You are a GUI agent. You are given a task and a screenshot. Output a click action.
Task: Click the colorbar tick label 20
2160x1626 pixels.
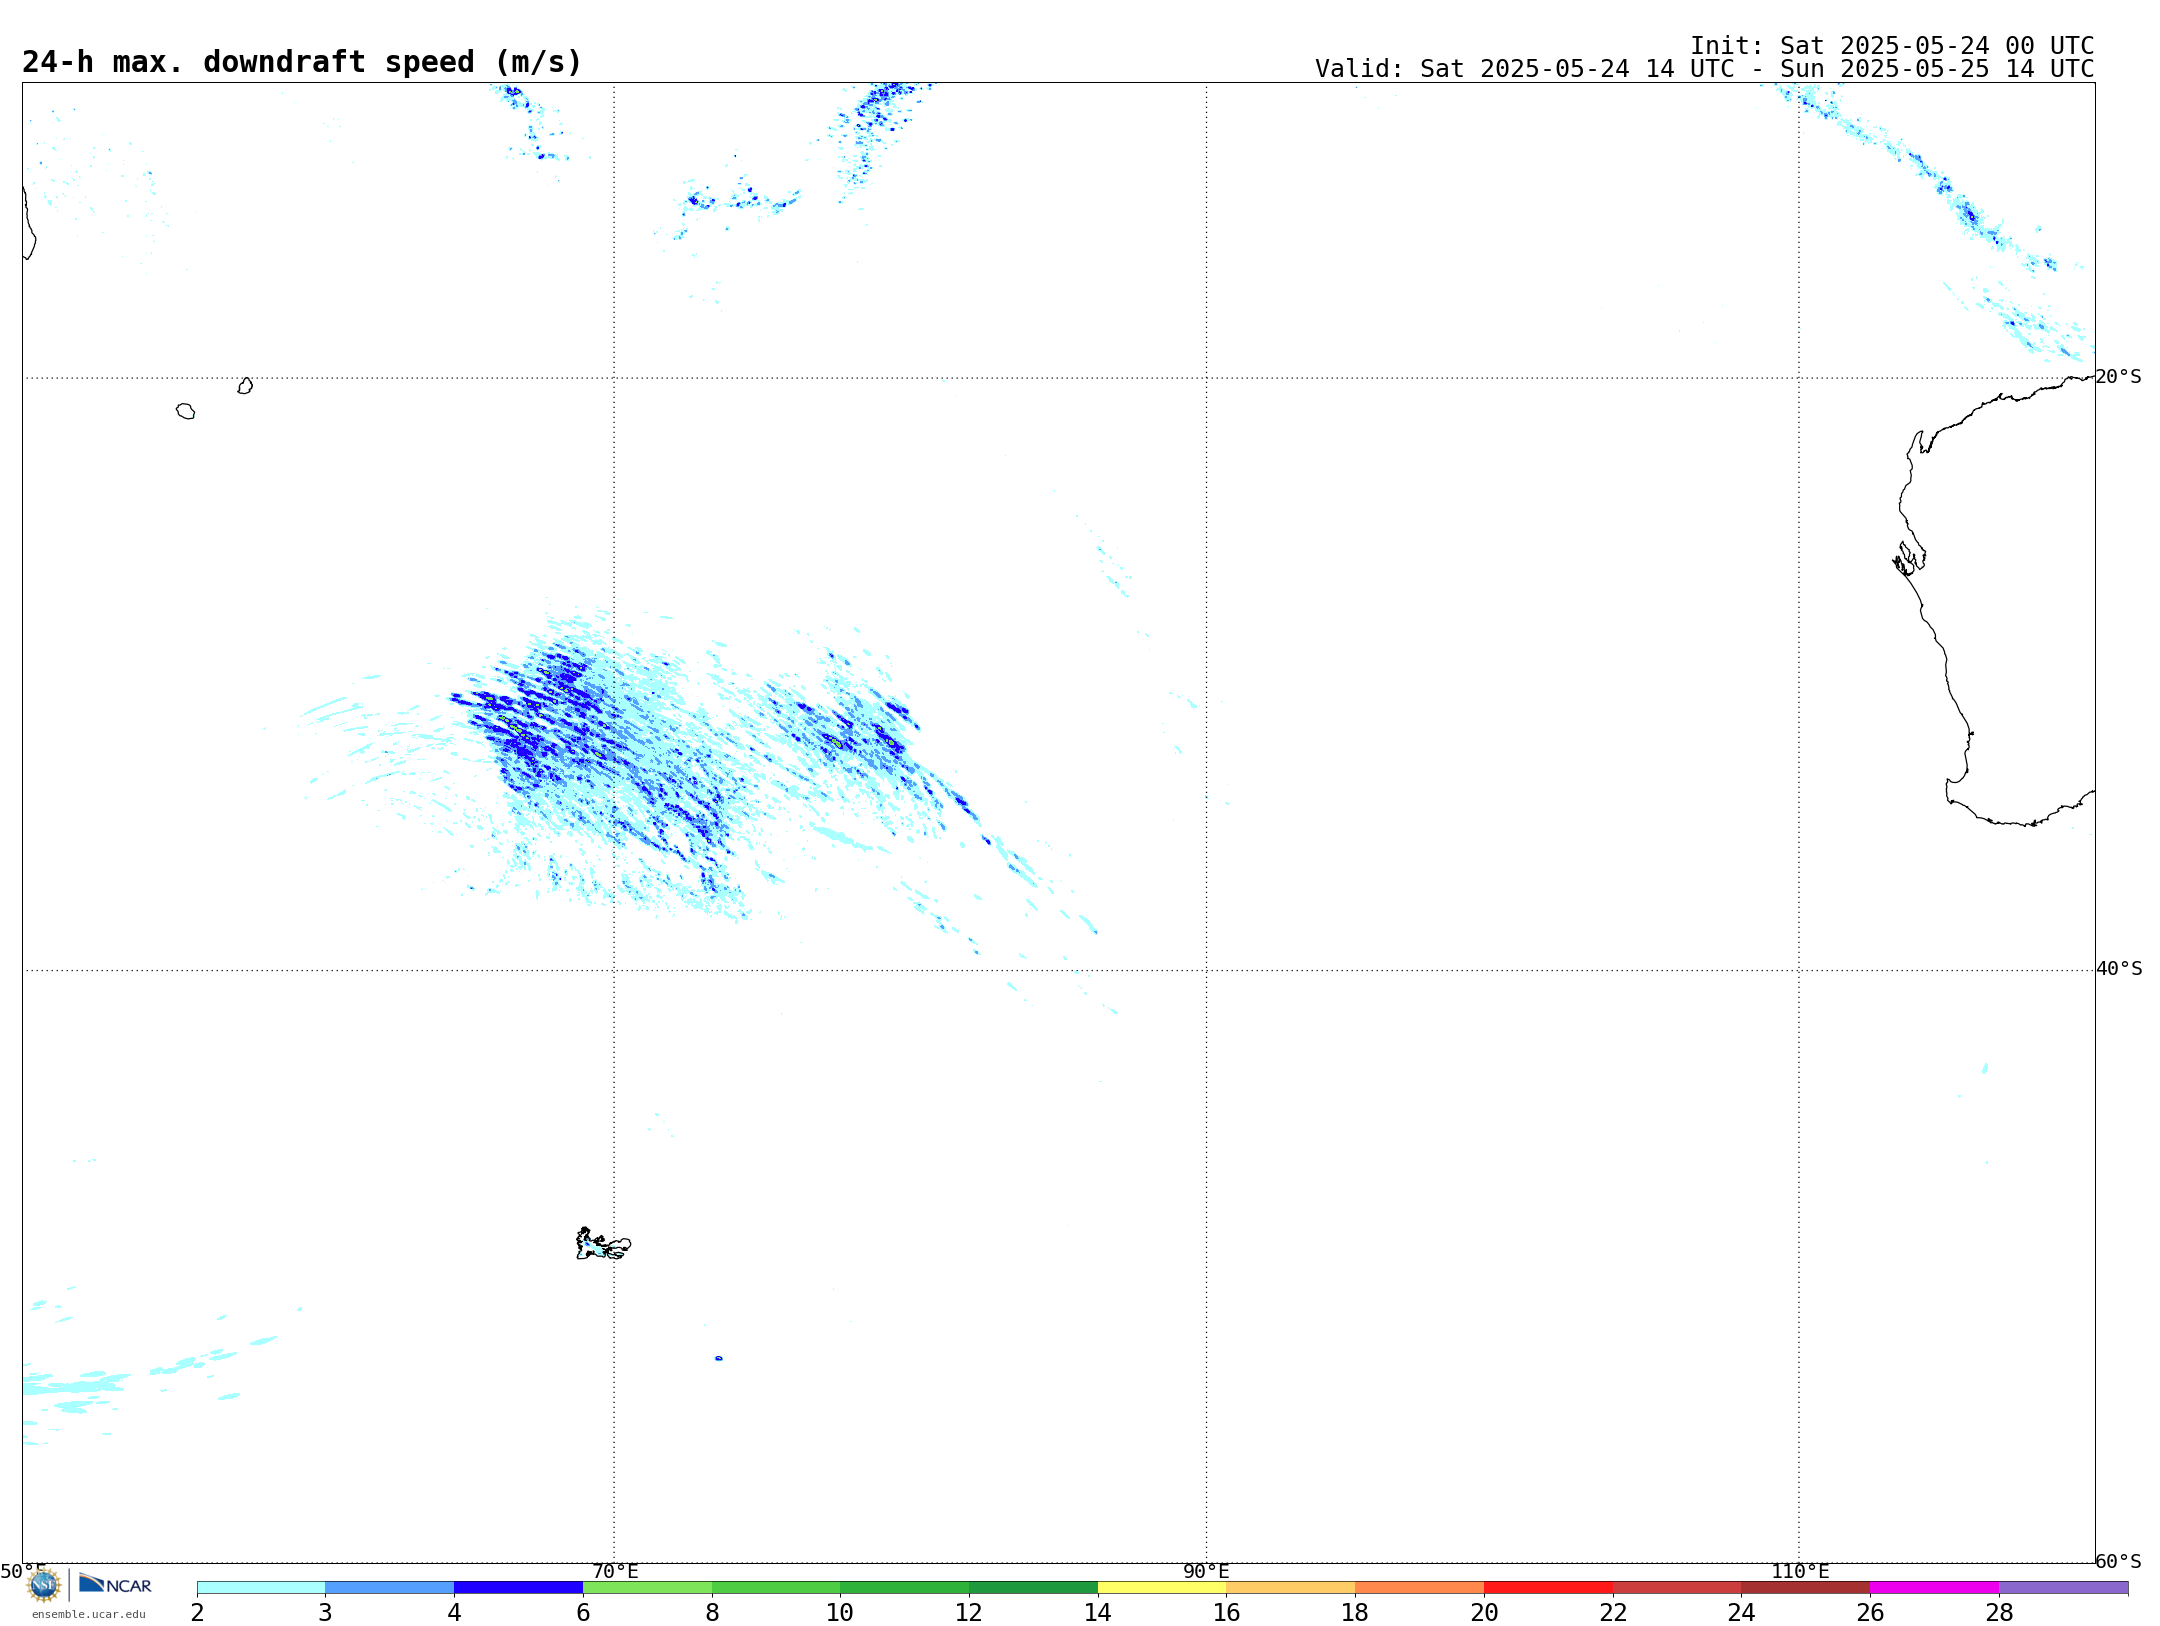tap(1484, 1612)
